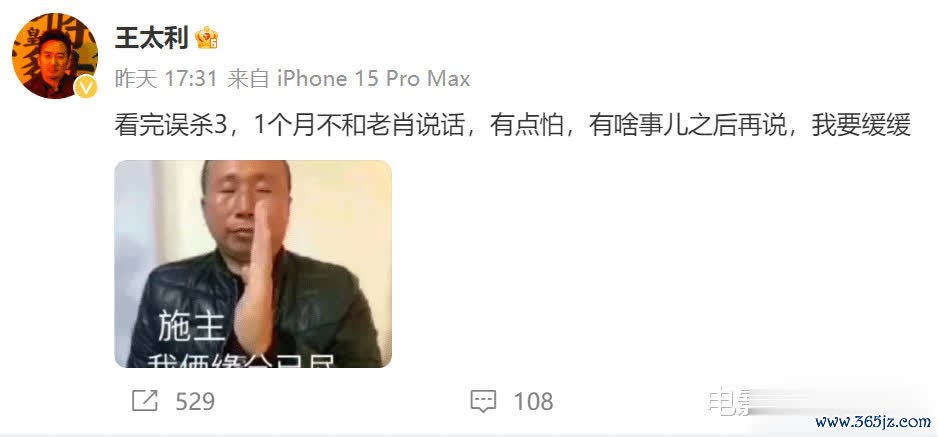Click 看完误杀3 at start of post
Image resolution: width=938 pixels, height=437 pixels.
[x=170, y=126]
